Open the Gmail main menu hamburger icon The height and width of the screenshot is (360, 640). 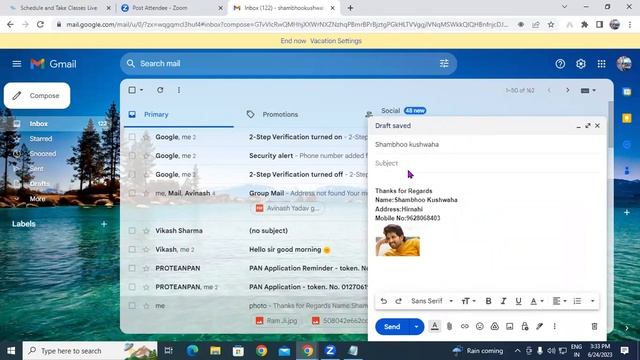tap(17, 64)
